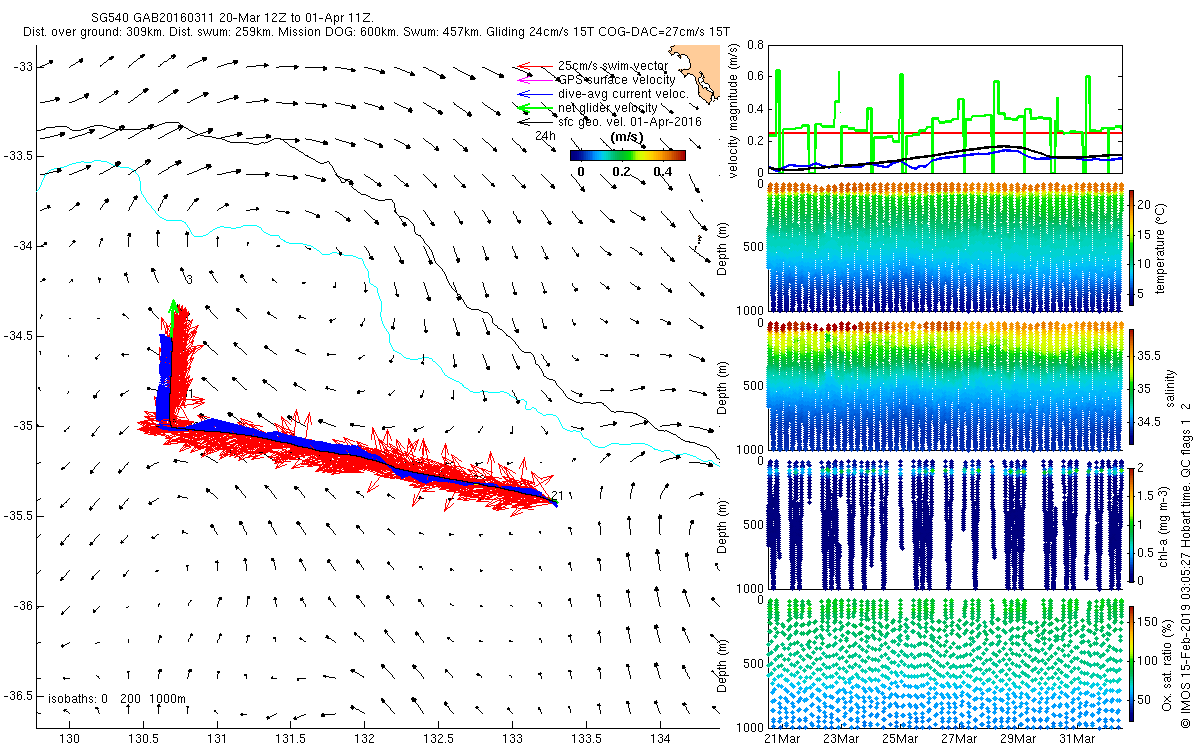Viewport: 1200px width, 750px height.
Task: Click the '27Mar' date tick
Action: [959, 739]
